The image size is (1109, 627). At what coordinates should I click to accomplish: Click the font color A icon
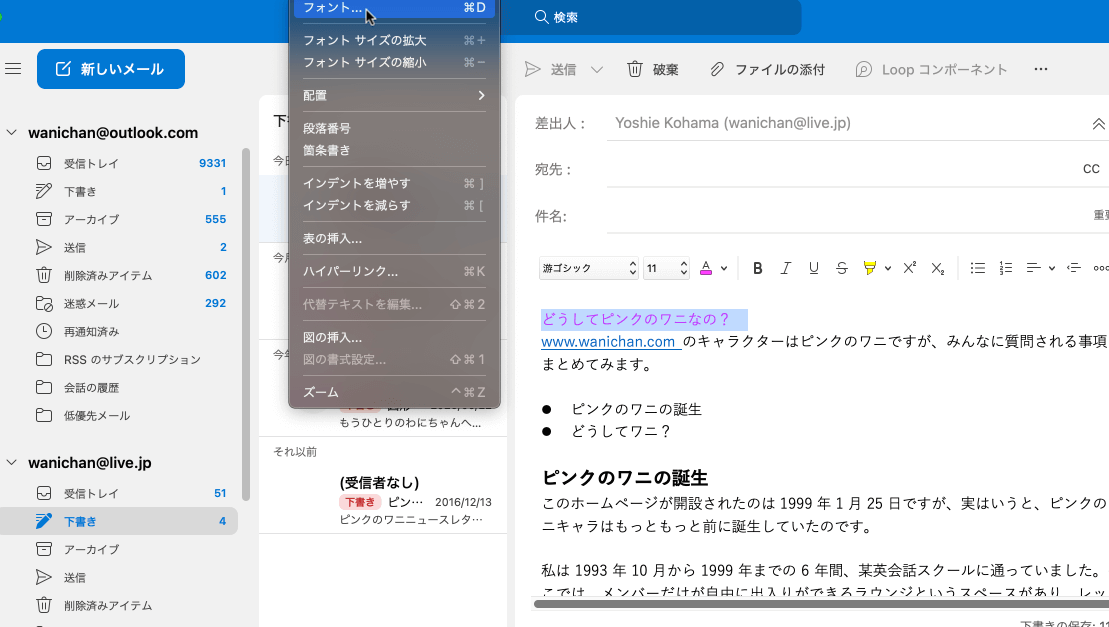pyautogui.click(x=706, y=268)
